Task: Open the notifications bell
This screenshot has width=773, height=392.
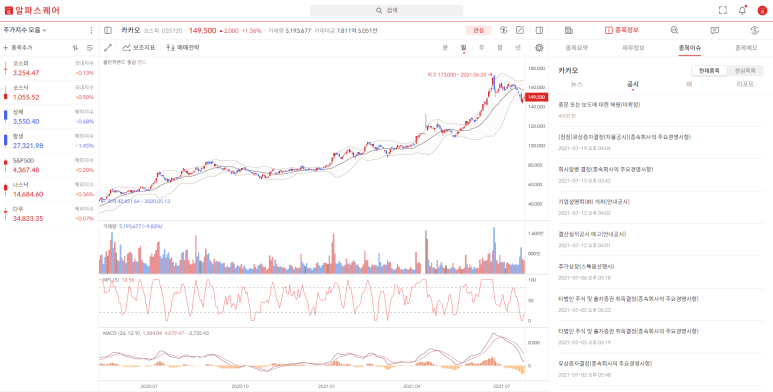Action: pyautogui.click(x=742, y=10)
